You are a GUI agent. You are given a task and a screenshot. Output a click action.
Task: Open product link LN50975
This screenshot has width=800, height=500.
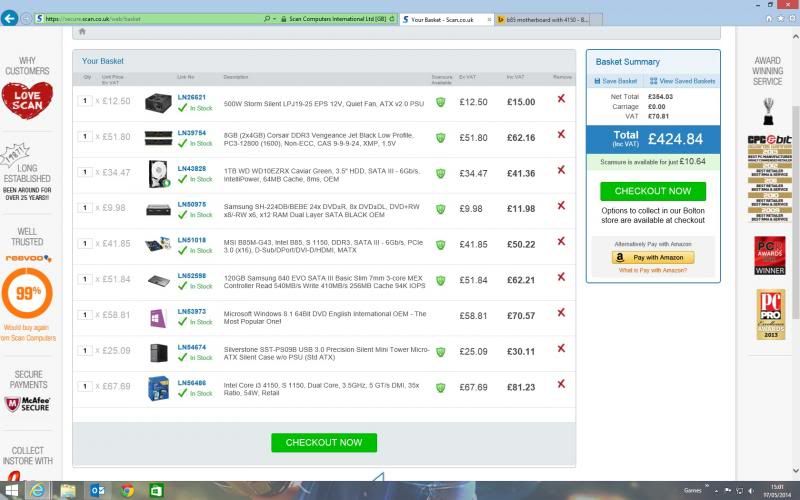click(x=192, y=204)
